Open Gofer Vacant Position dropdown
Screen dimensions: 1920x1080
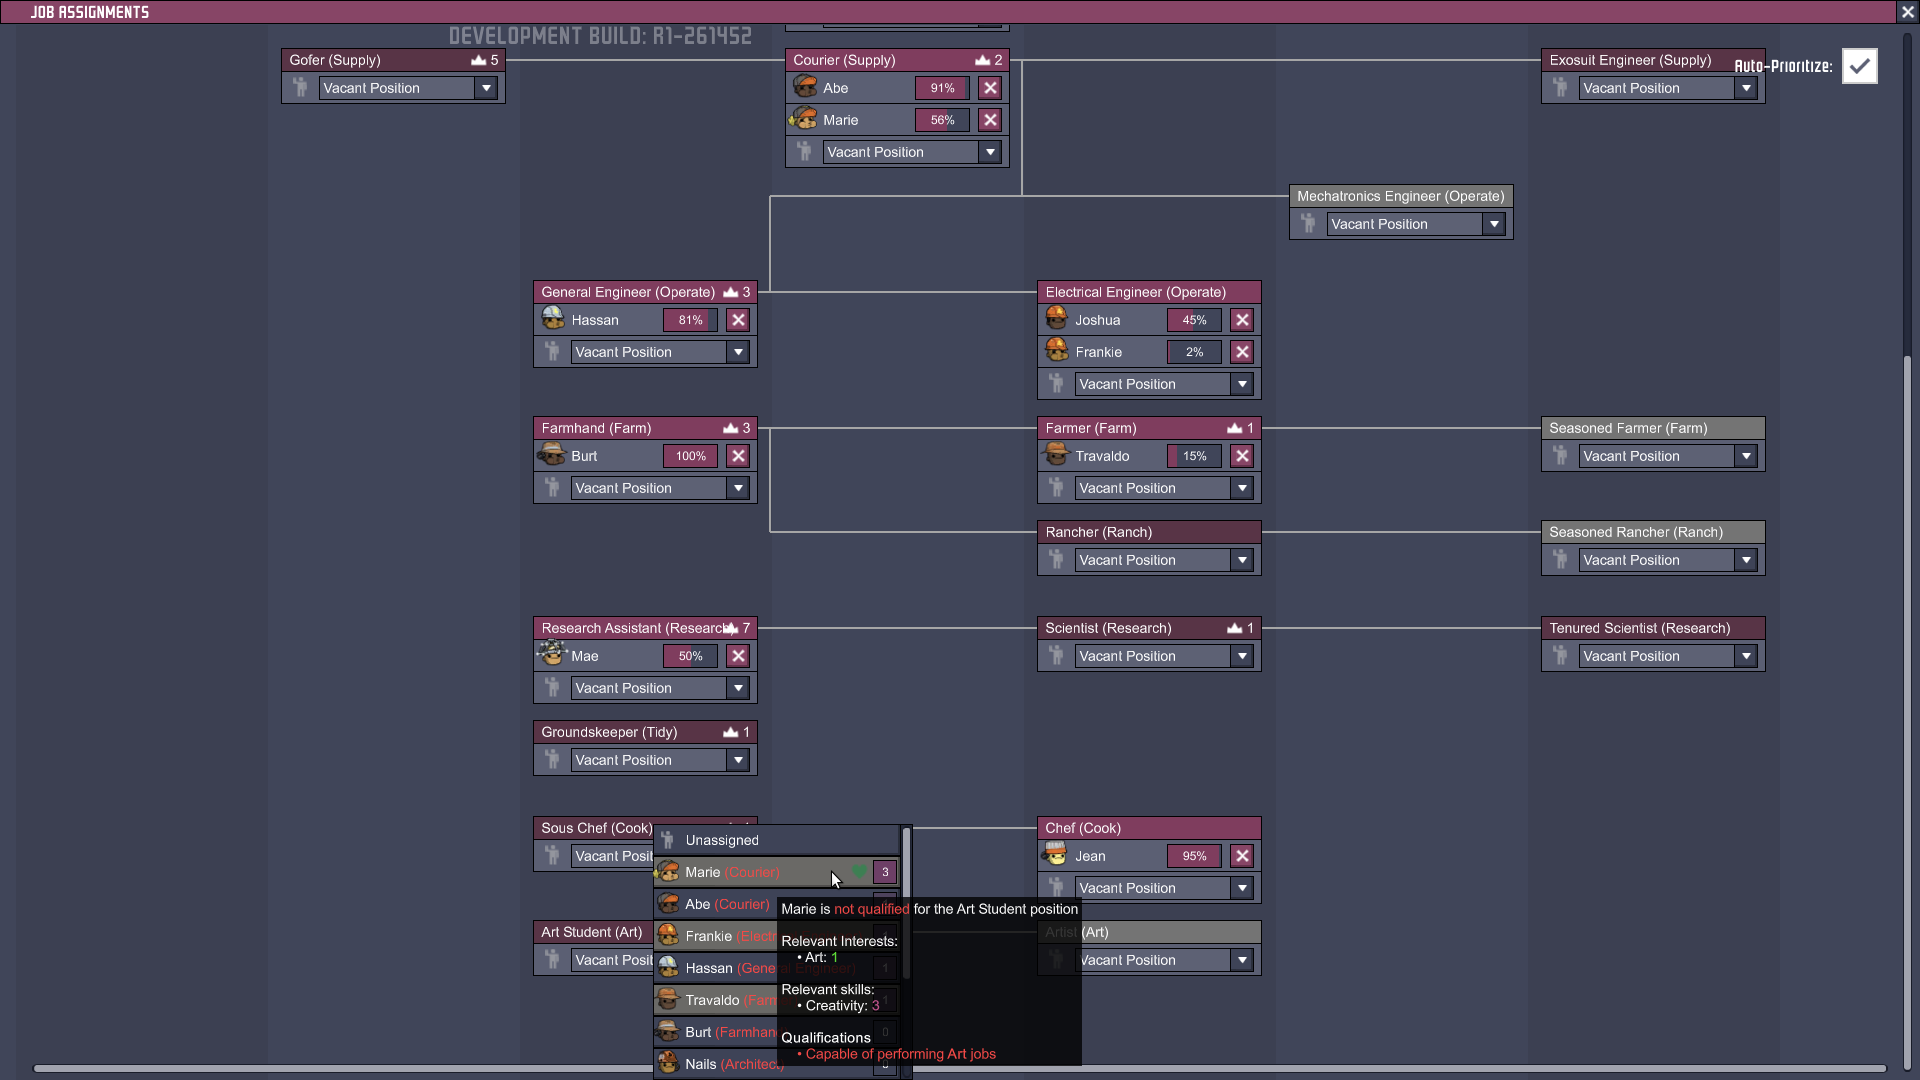(x=486, y=88)
